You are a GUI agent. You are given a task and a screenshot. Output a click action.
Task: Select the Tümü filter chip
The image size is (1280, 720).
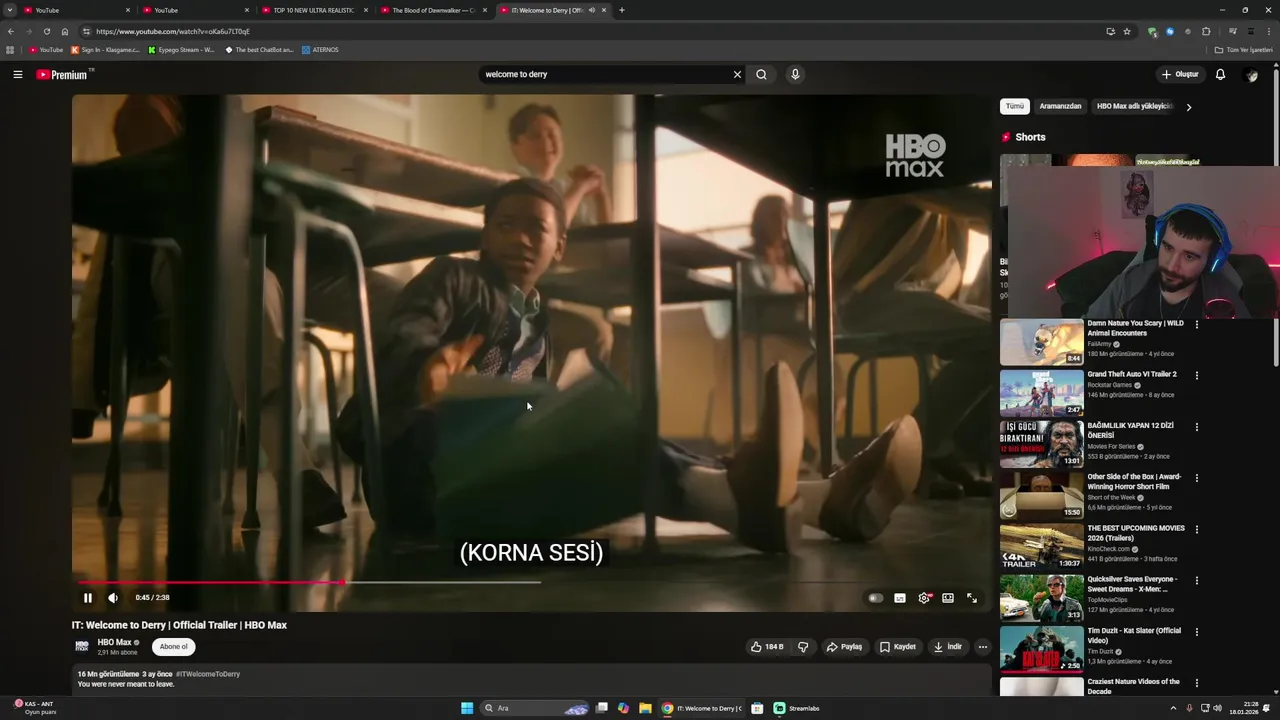click(1015, 106)
